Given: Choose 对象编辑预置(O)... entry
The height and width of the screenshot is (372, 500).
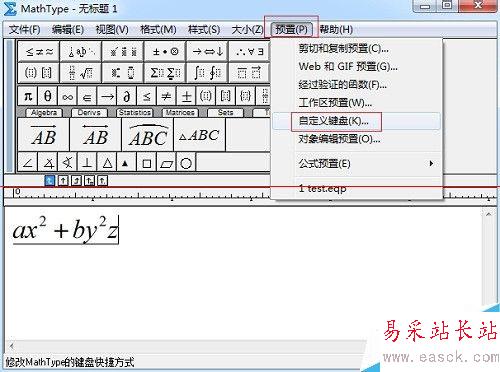Looking at the screenshot, I should coord(357,139).
